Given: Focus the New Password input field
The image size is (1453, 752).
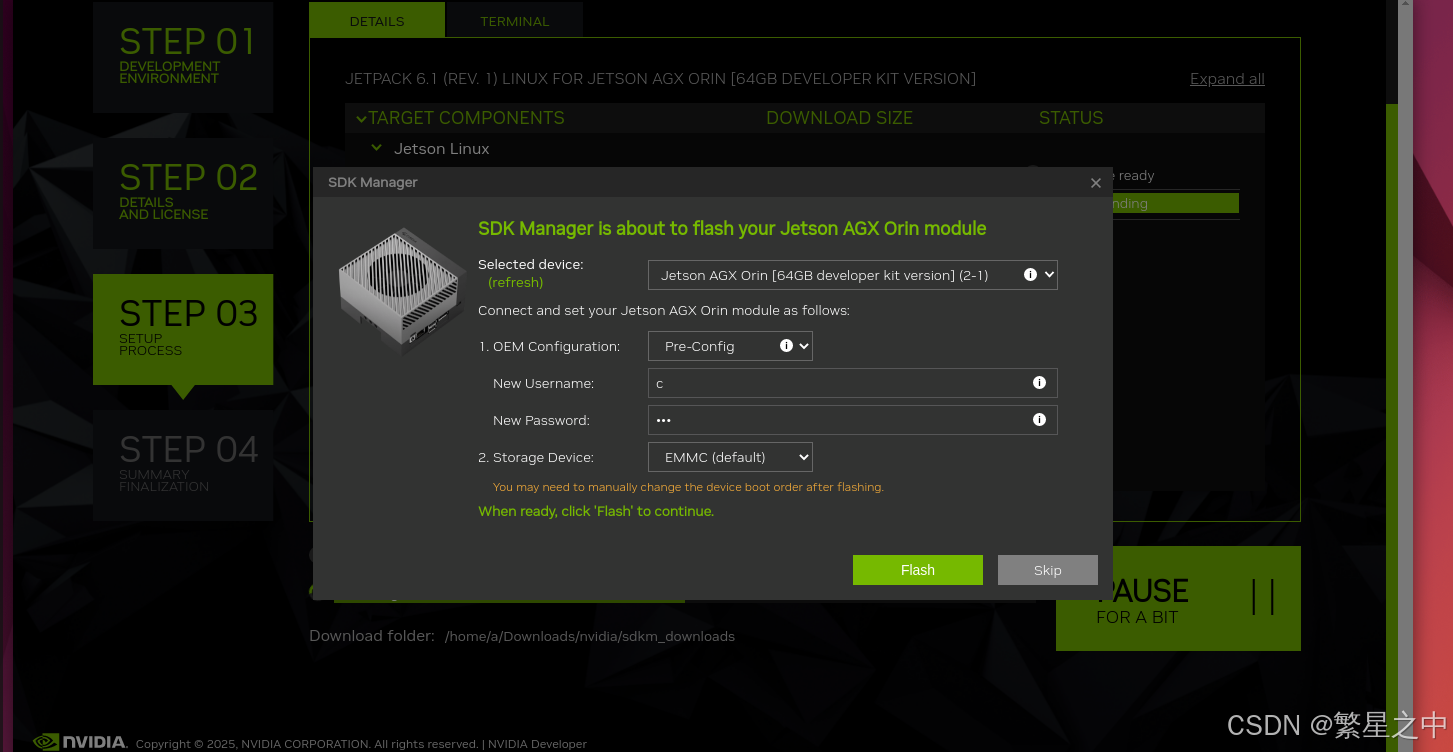Looking at the screenshot, I should click(852, 420).
